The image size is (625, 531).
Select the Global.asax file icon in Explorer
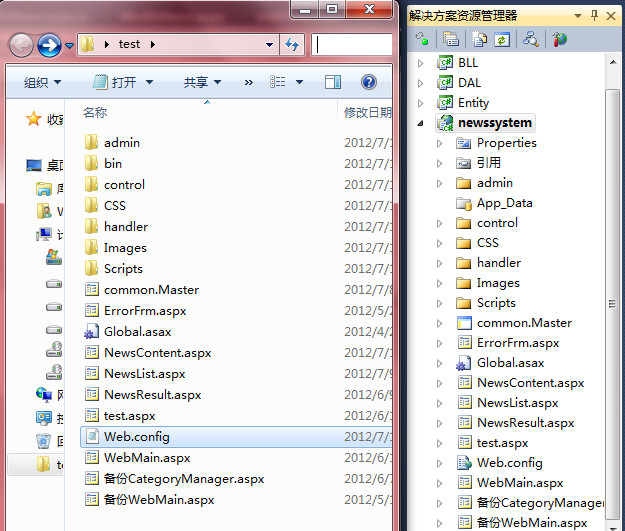(92, 332)
